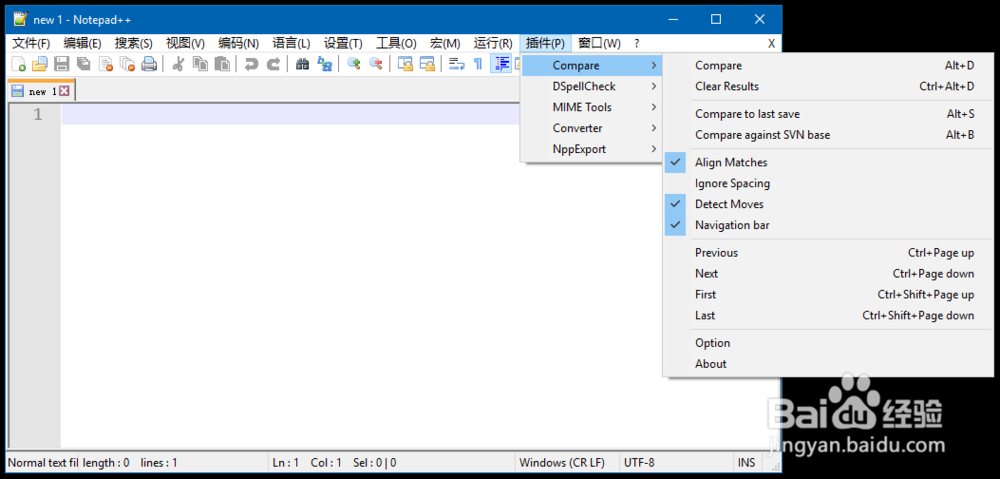Open the 工具(O) menu

pos(396,43)
